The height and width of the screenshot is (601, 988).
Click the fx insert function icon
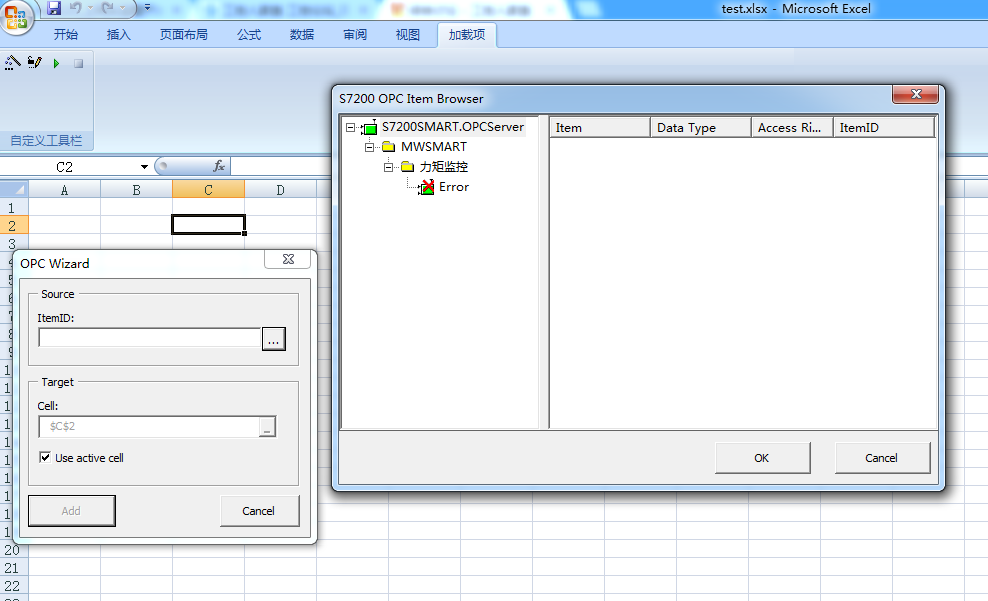click(219, 167)
